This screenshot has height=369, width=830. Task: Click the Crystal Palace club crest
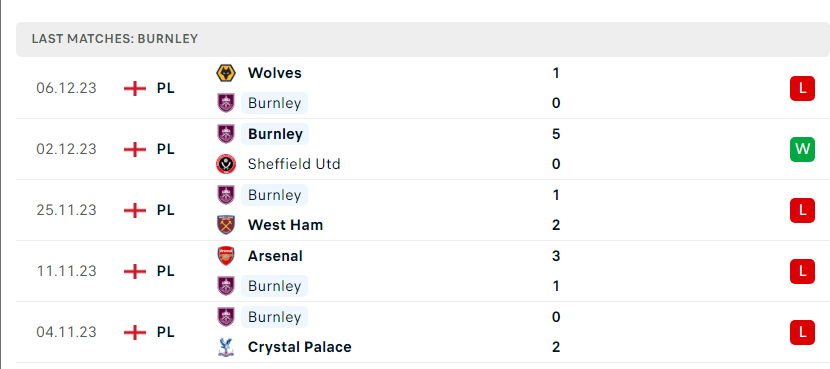point(226,347)
